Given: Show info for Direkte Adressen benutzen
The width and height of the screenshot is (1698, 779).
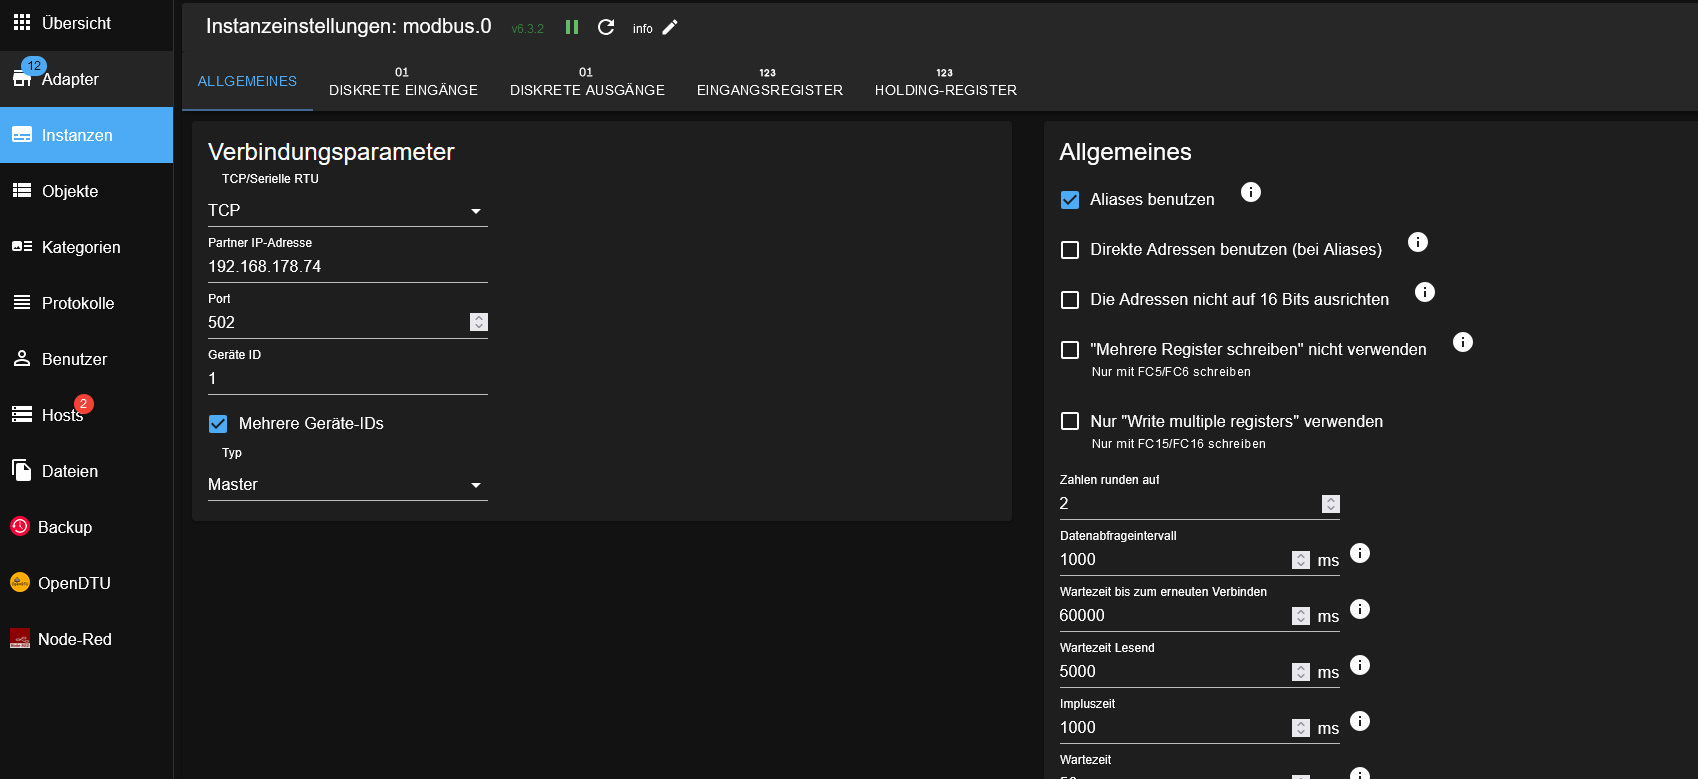Looking at the screenshot, I should click(x=1418, y=242).
